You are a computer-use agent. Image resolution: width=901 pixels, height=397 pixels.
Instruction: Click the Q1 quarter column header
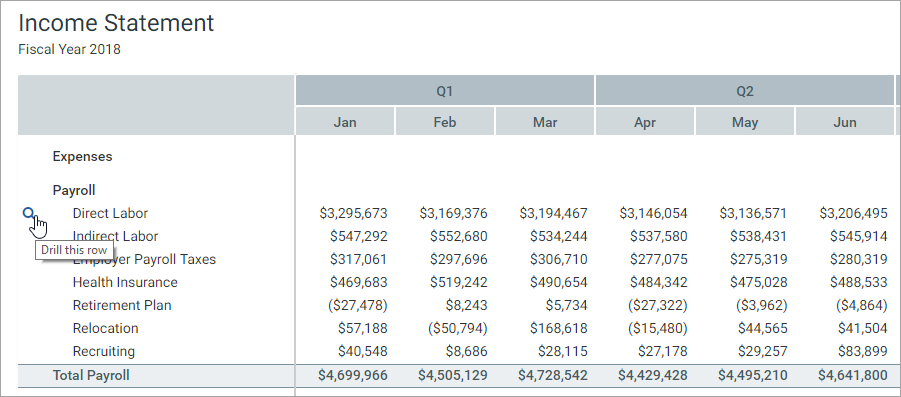445,91
